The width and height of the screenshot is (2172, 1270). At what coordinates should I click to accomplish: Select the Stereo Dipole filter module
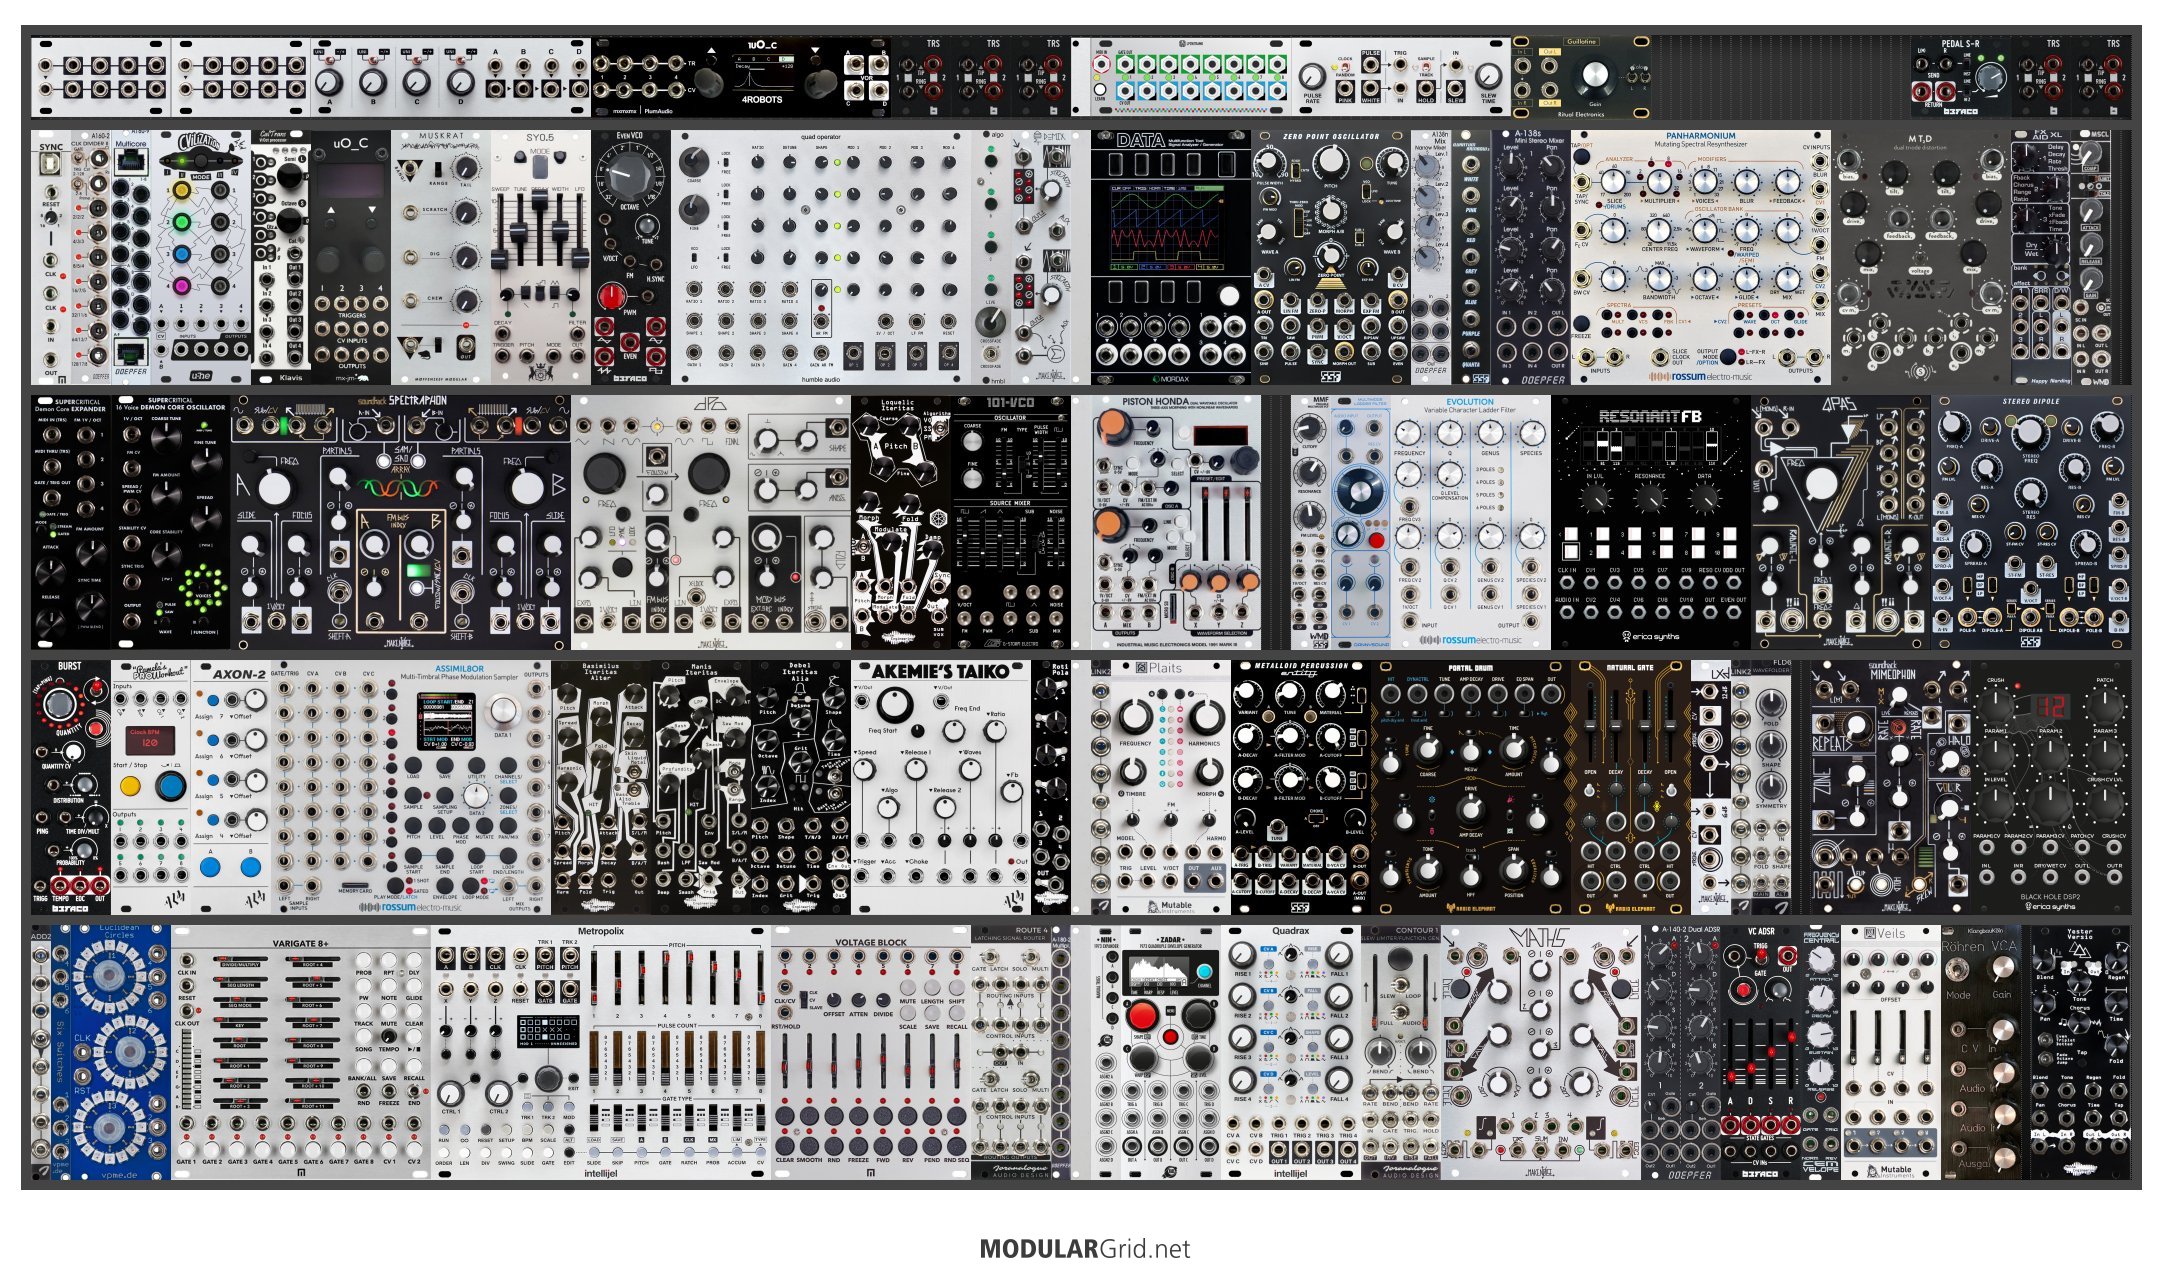[x=2031, y=522]
